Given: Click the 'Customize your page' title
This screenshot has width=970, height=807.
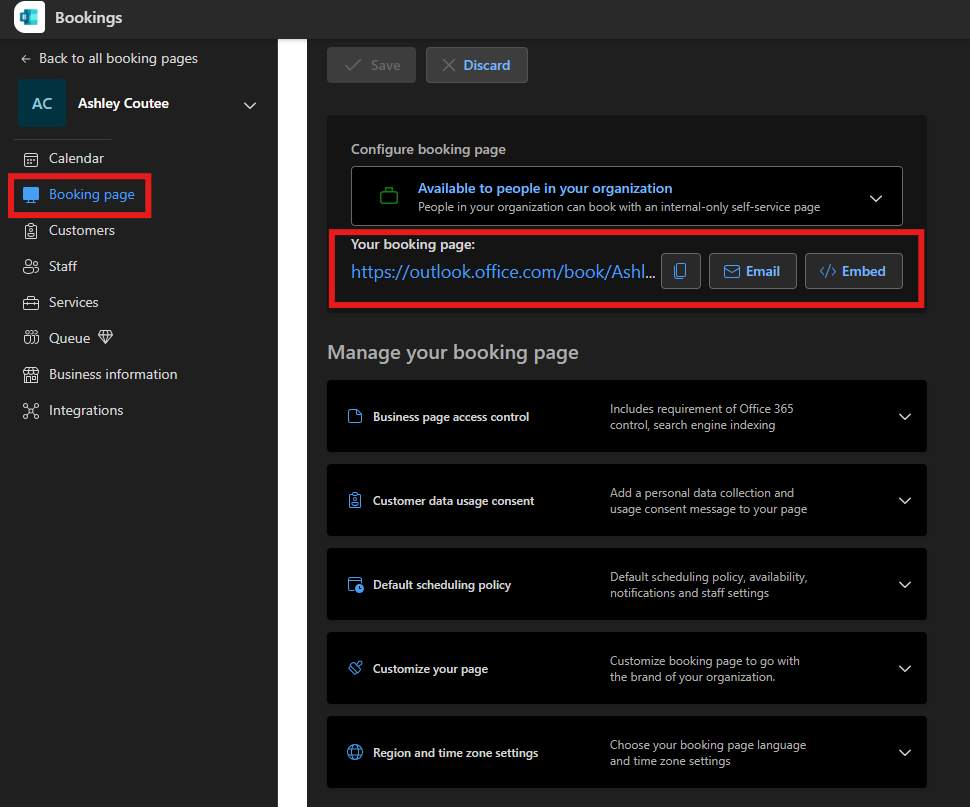Looking at the screenshot, I should [x=430, y=669].
